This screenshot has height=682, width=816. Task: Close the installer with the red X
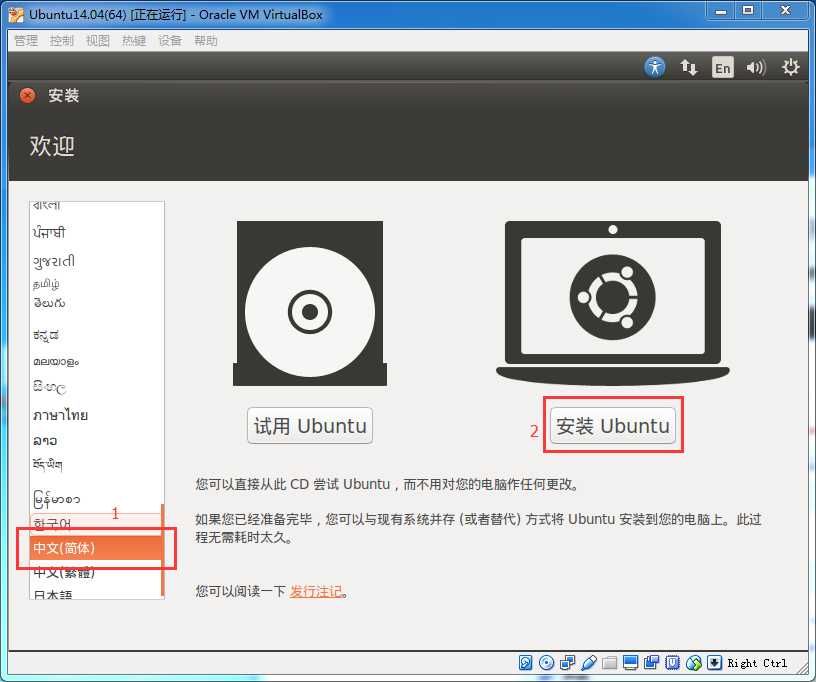(27, 95)
